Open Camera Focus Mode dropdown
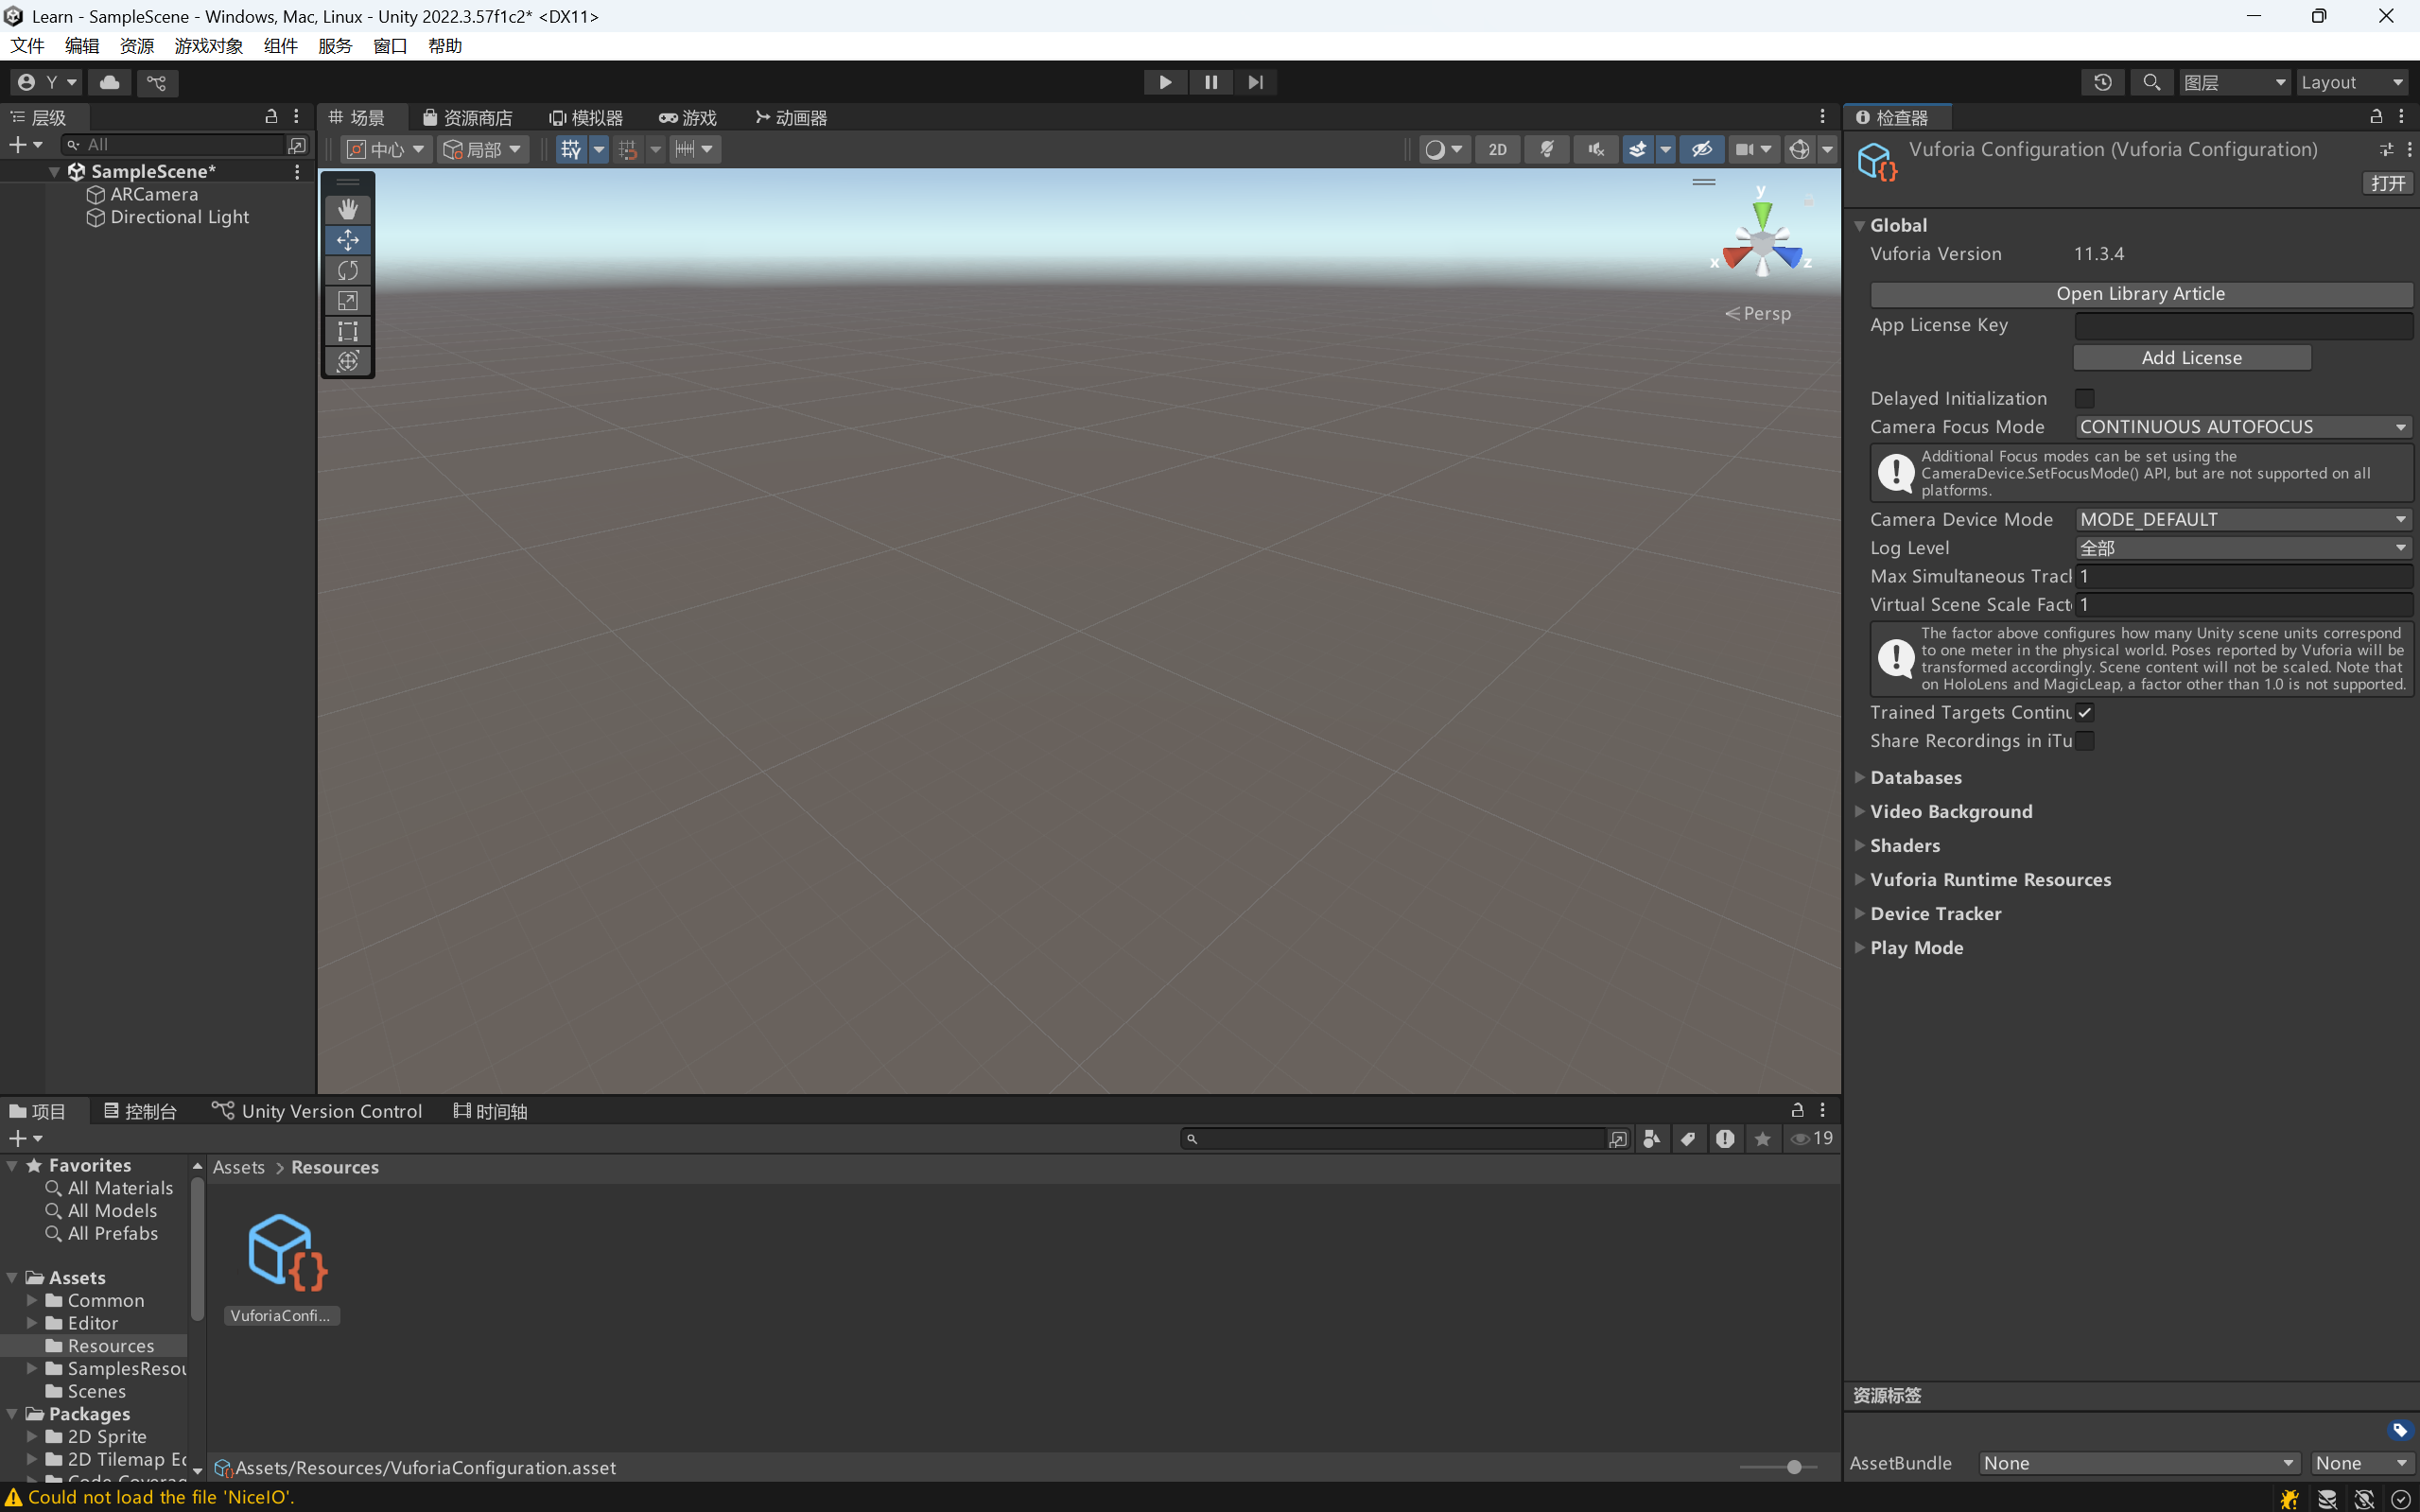 2243,427
